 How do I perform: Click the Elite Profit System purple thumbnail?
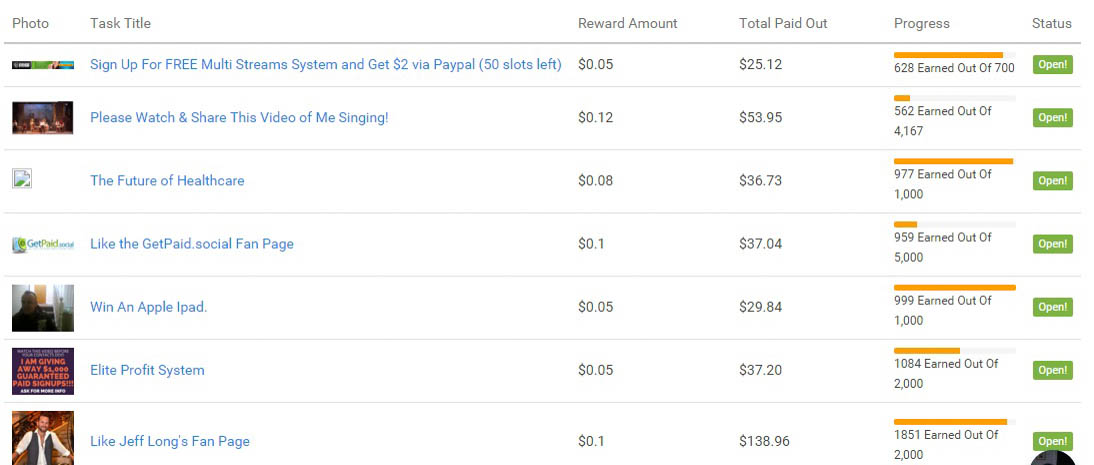tap(43, 371)
